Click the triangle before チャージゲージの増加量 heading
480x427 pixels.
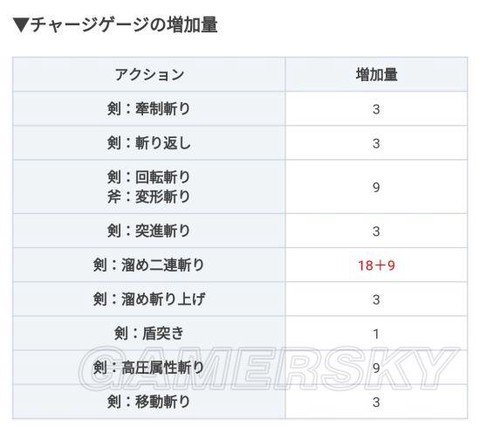click(x=21, y=25)
